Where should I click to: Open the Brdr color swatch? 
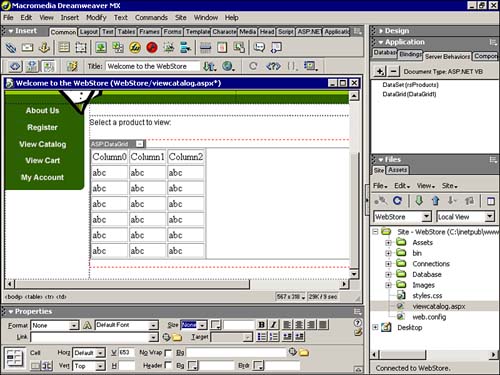click(x=258, y=366)
